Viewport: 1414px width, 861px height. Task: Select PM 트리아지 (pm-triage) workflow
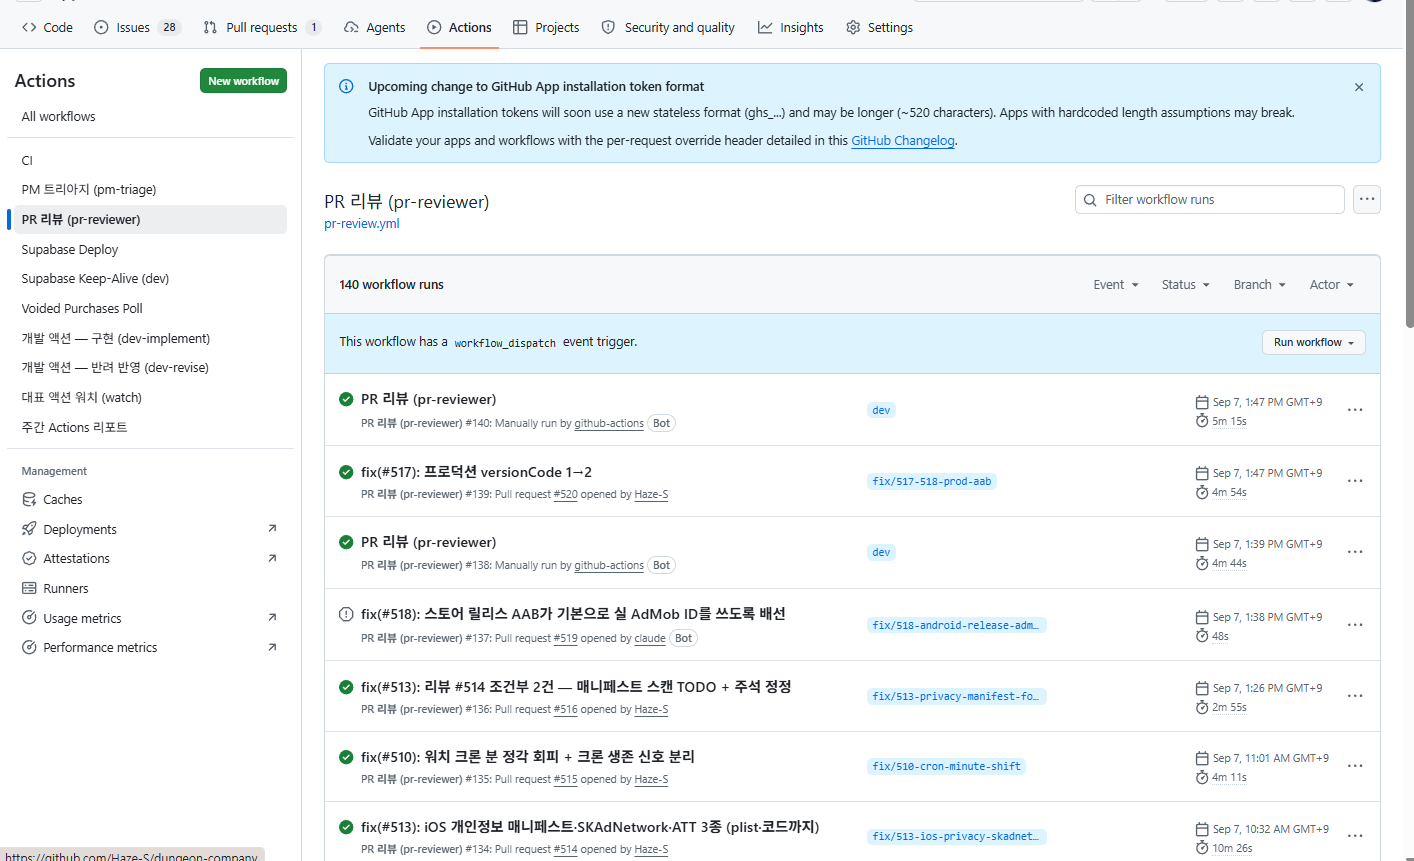click(150, 189)
